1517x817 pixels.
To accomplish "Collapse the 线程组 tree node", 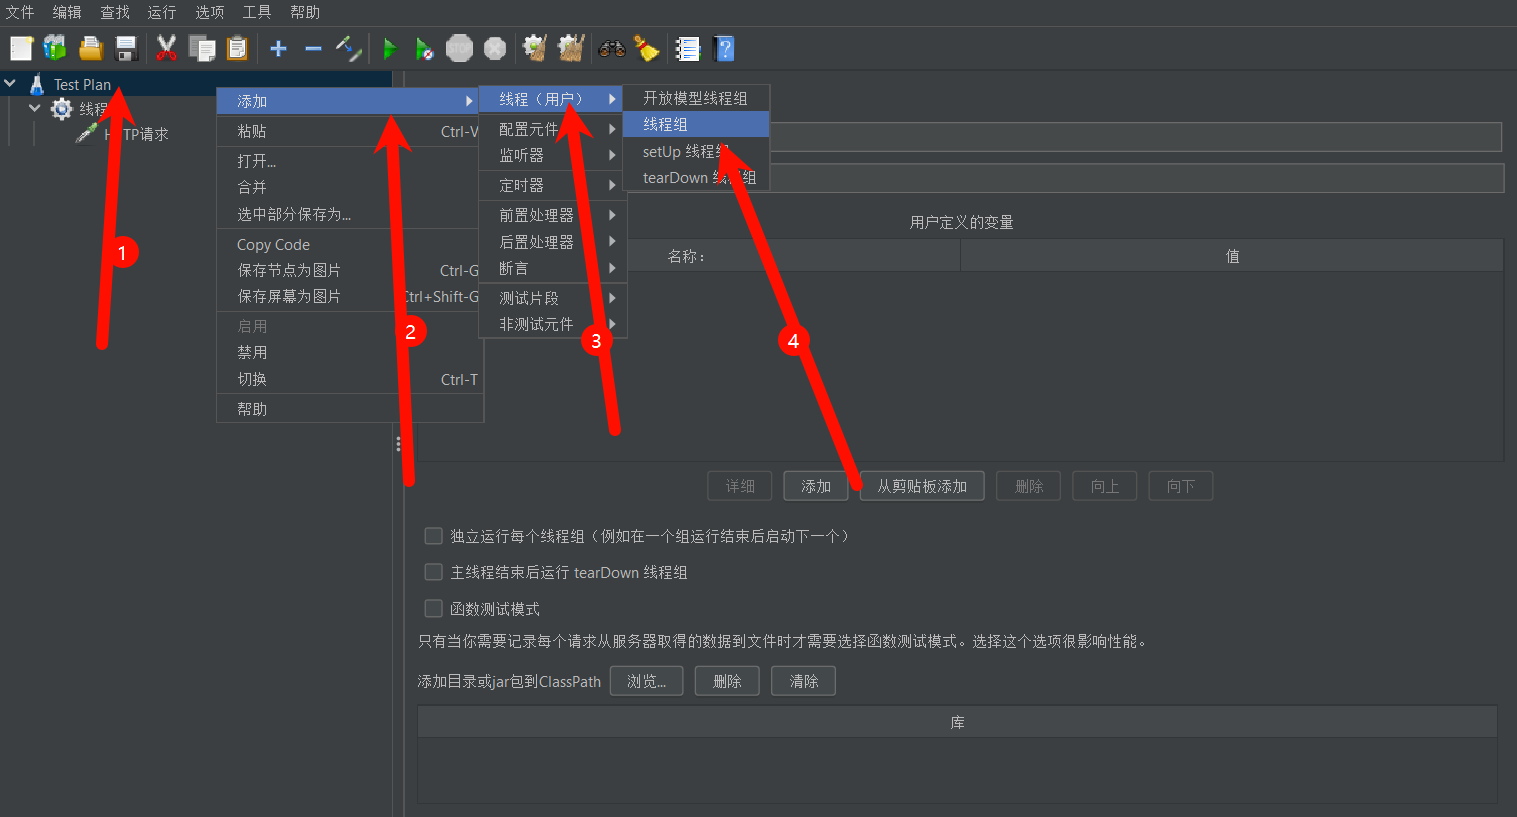I will click(x=35, y=108).
